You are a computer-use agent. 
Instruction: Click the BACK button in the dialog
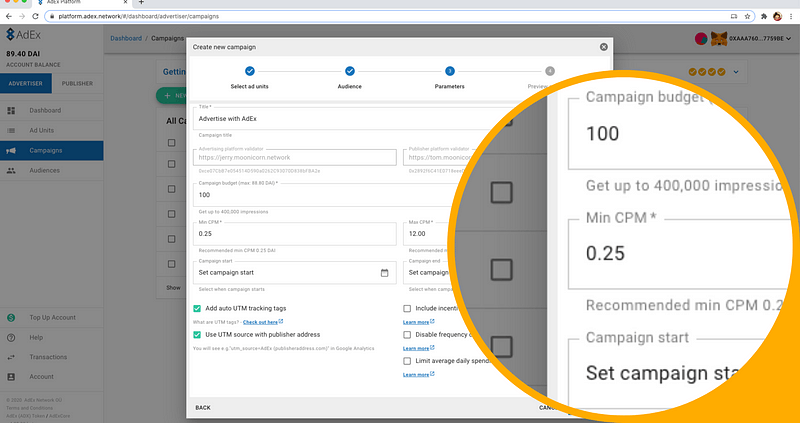tap(203, 408)
